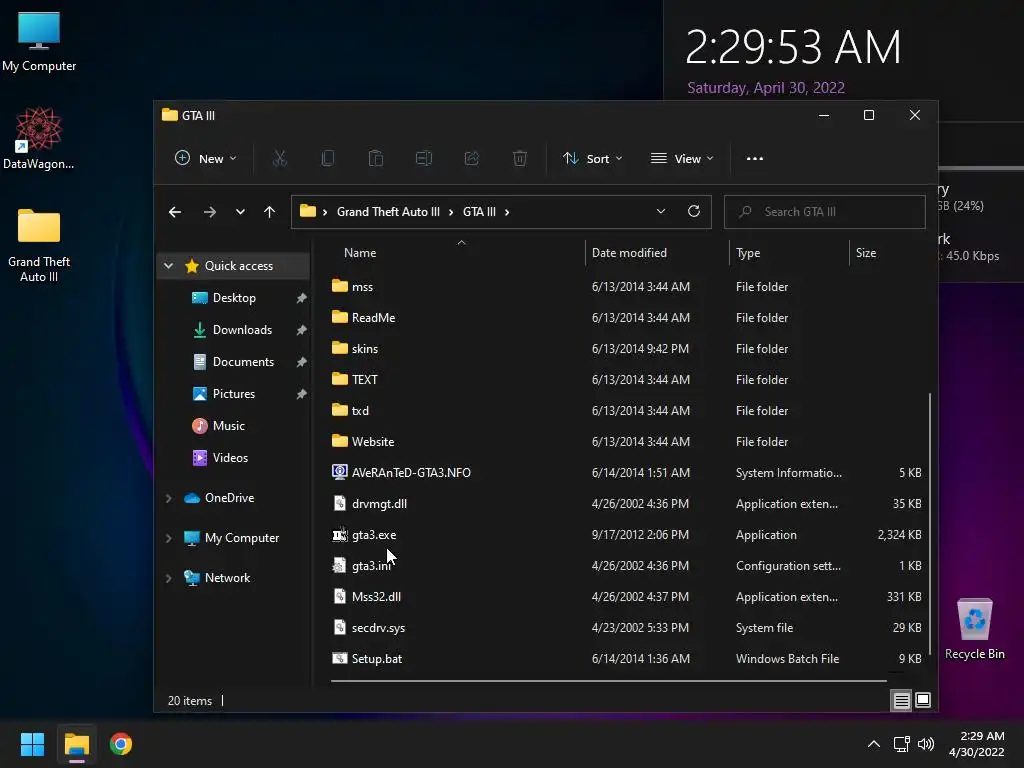Switch to details view layout icon
The image size is (1024, 768).
click(901, 701)
